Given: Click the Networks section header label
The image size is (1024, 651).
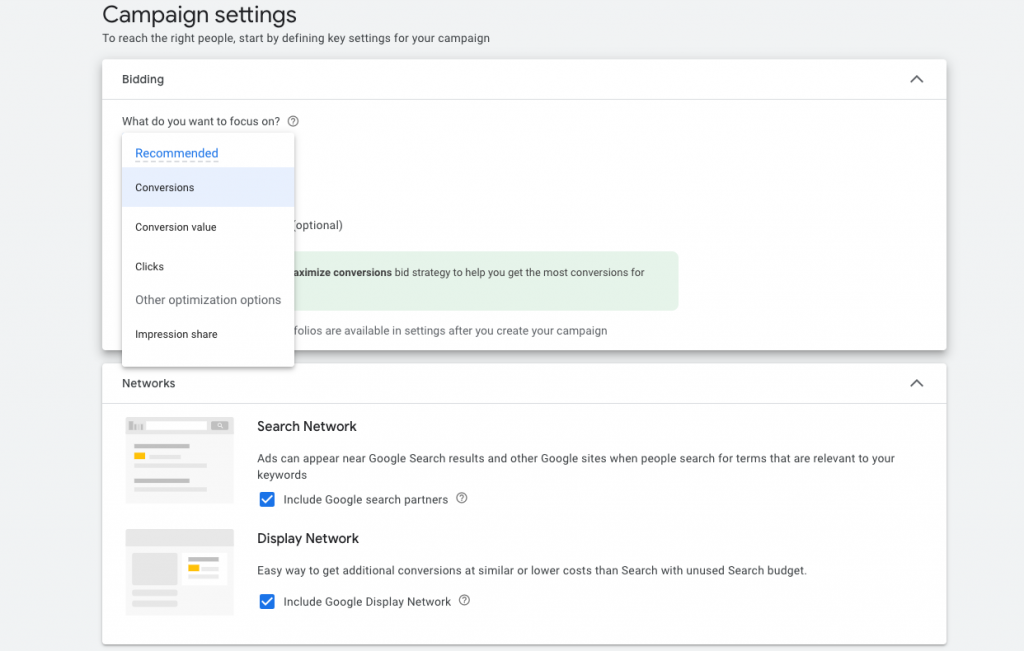Looking at the screenshot, I should [149, 383].
